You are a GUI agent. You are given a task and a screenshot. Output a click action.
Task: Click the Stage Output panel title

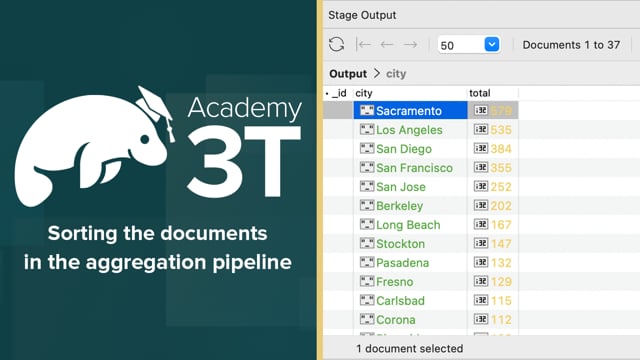pyautogui.click(x=362, y=15)
